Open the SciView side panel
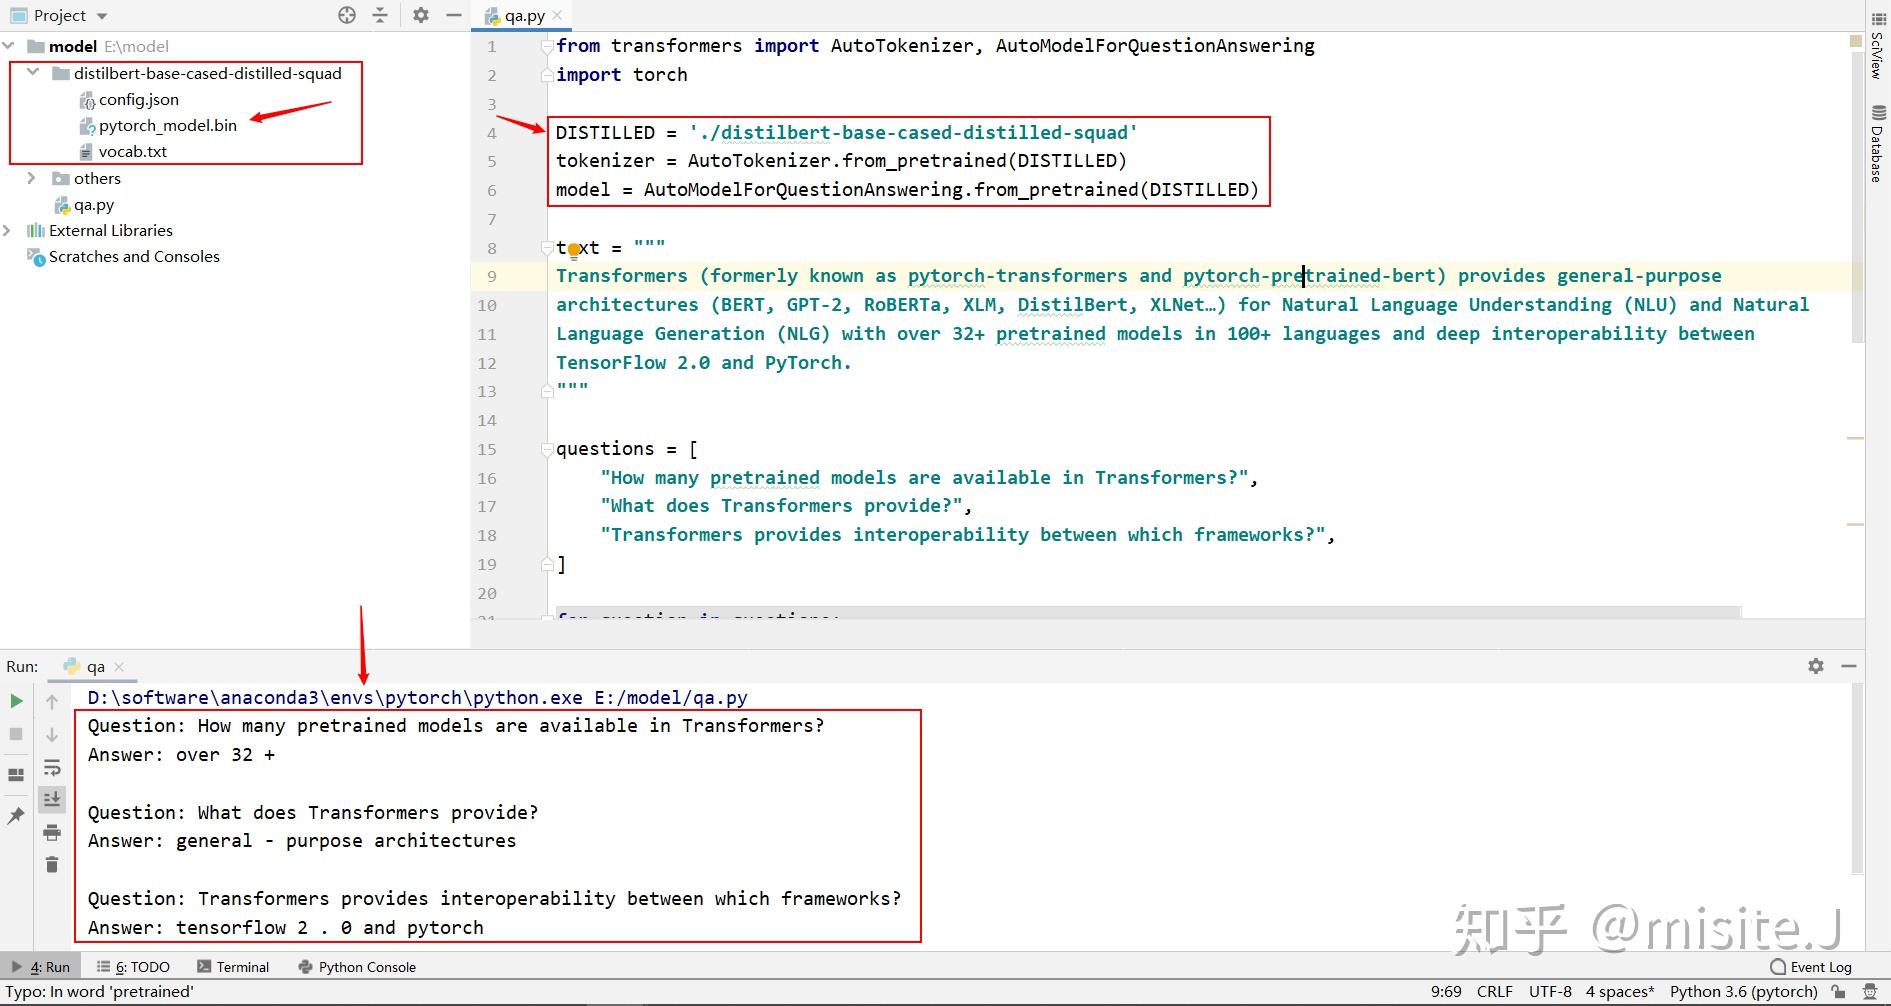 click(x=1877, y=46)
